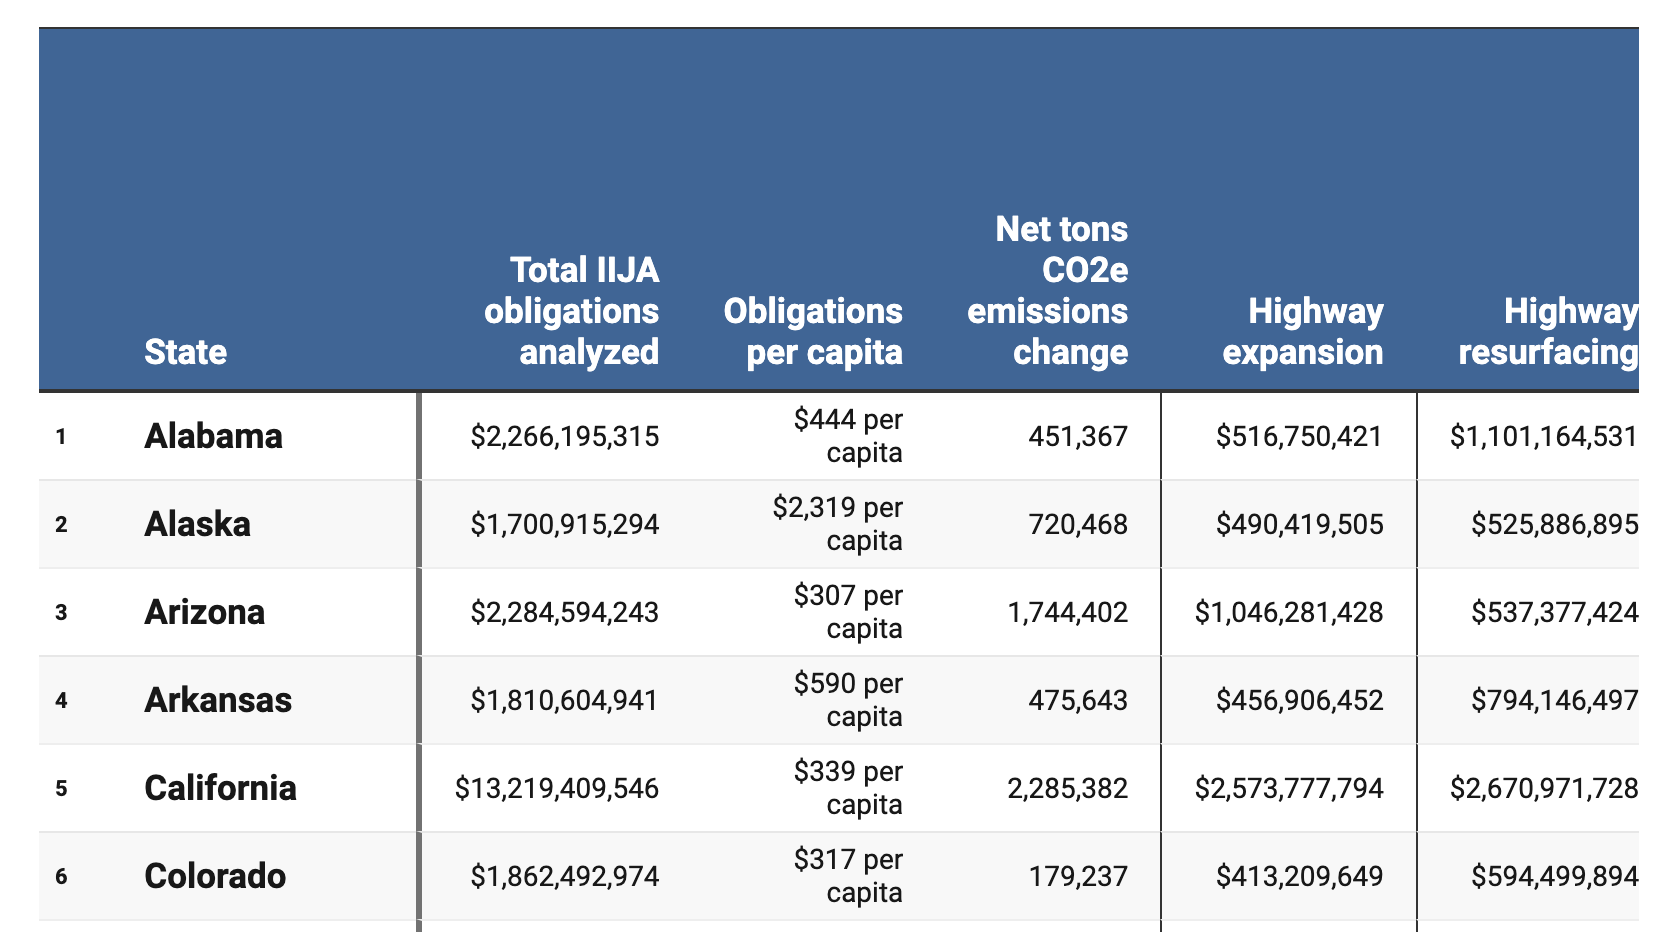Click the $339 per capita cell

(848, 788)
